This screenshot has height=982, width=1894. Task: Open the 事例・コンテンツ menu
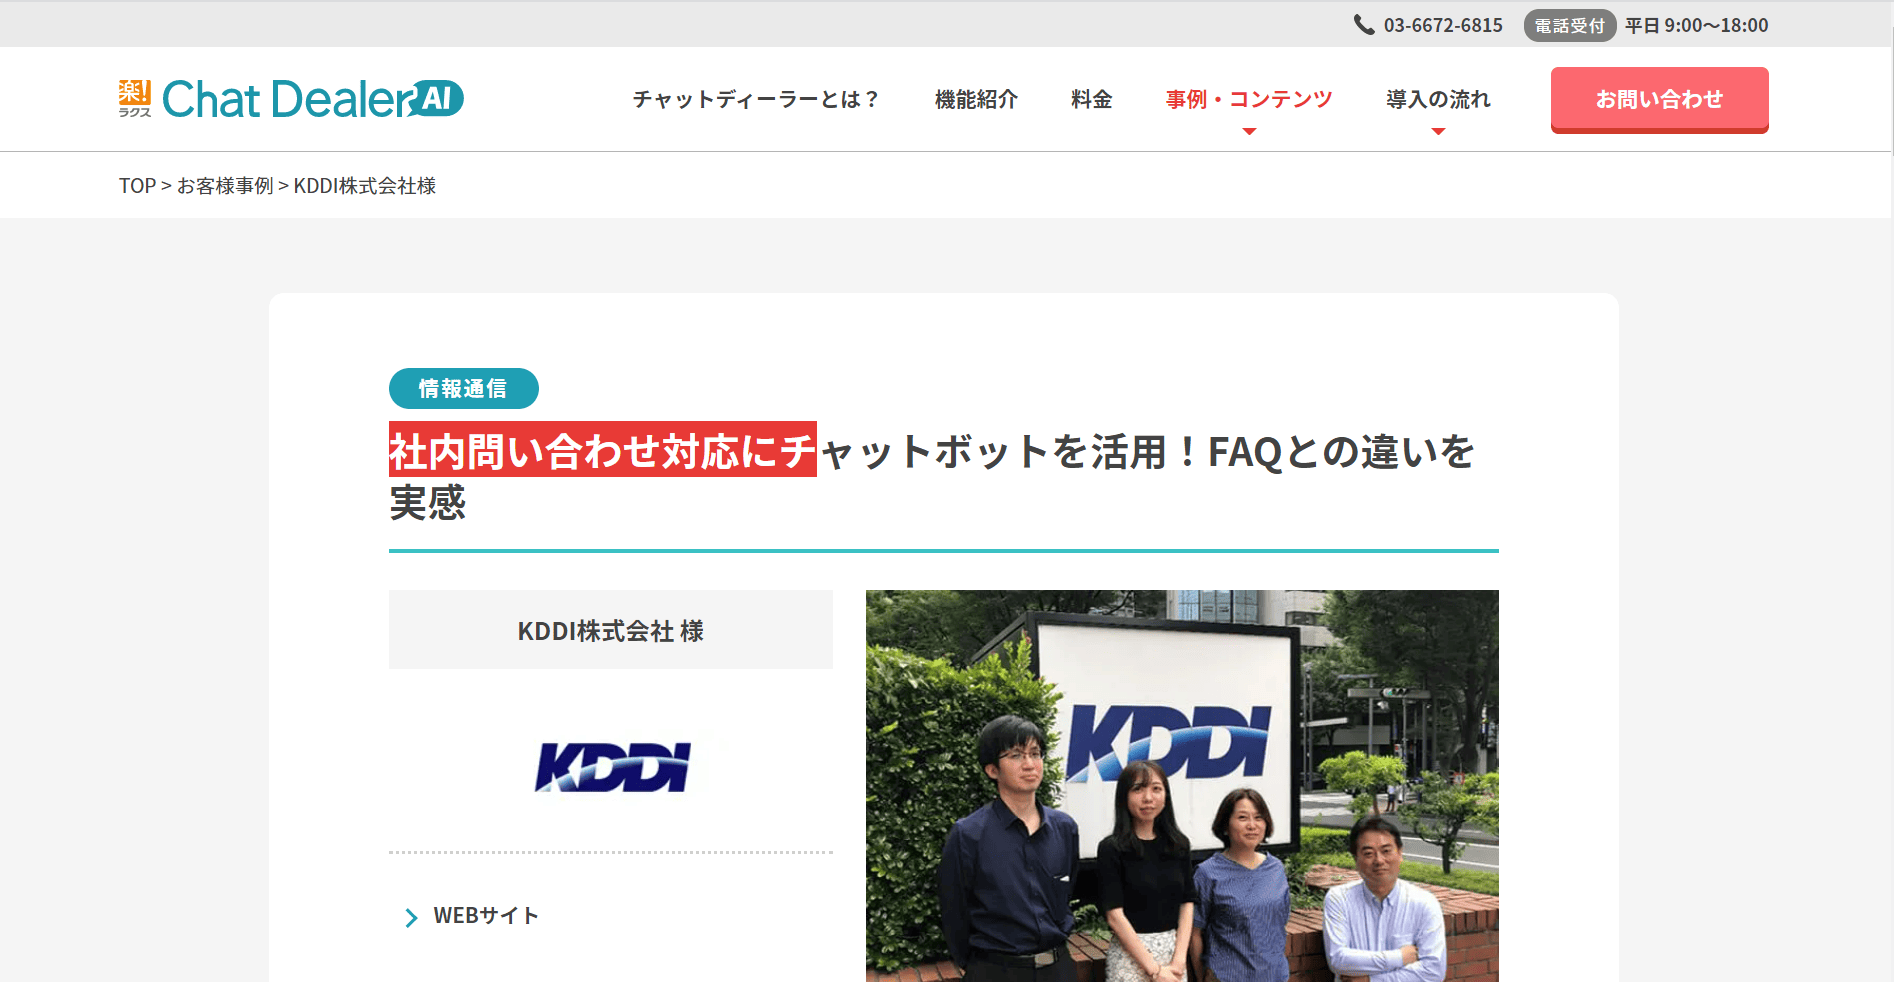coord(1249,100)
